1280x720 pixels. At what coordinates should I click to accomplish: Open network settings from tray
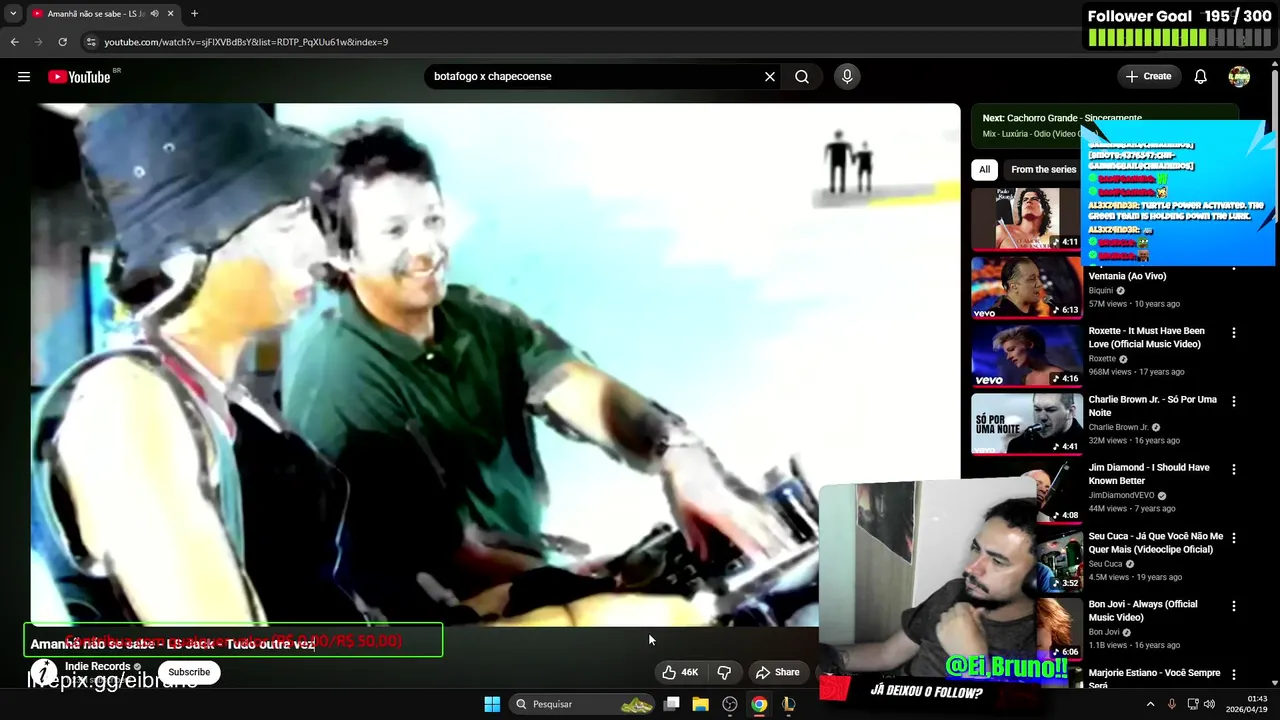[1194, 704]
